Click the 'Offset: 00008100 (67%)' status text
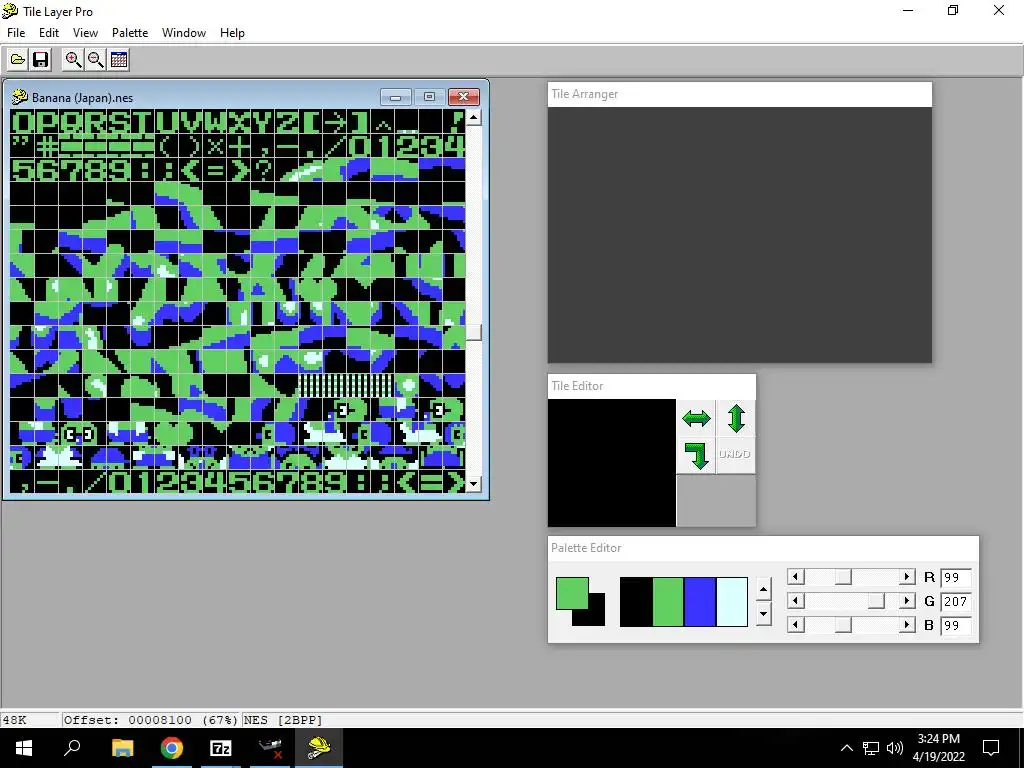 coord(150,720)
